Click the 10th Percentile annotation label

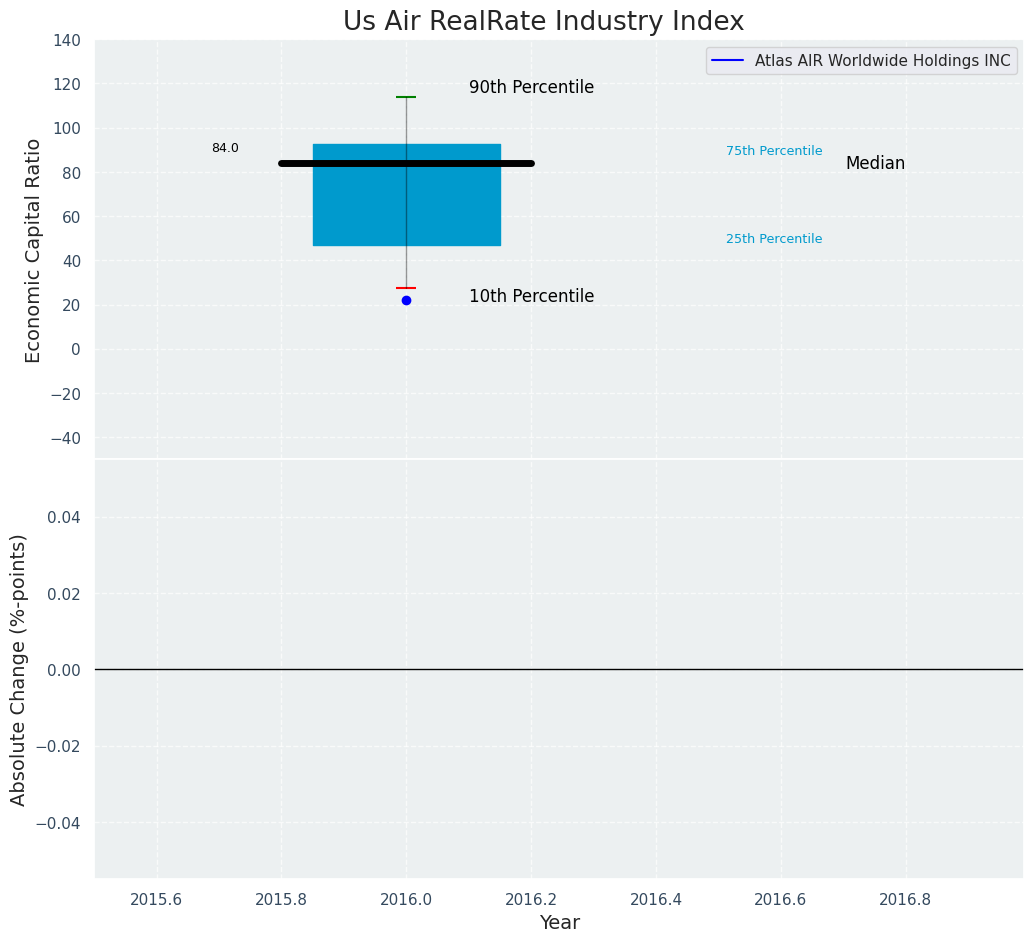pyautogui.click(x=531, y=297)
